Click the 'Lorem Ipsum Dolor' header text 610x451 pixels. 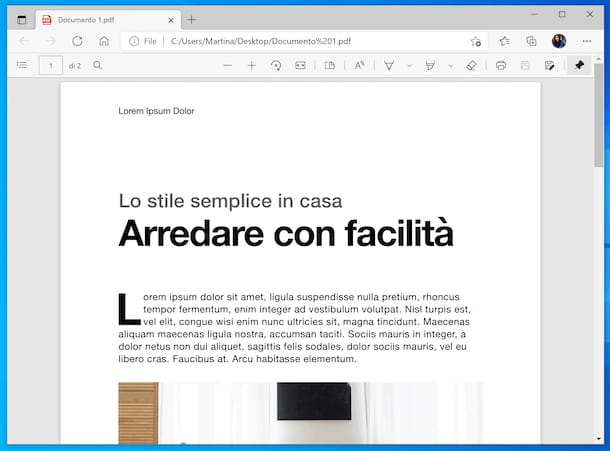[x=156, y=111]
